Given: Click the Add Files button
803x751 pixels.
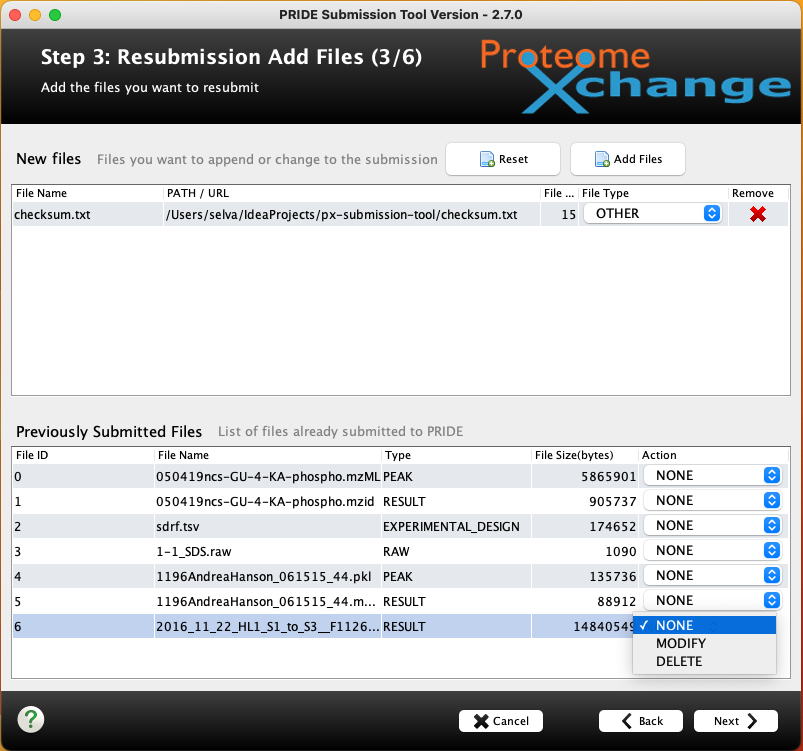Looking at the screenshot, I should click(x=628, y=159).
